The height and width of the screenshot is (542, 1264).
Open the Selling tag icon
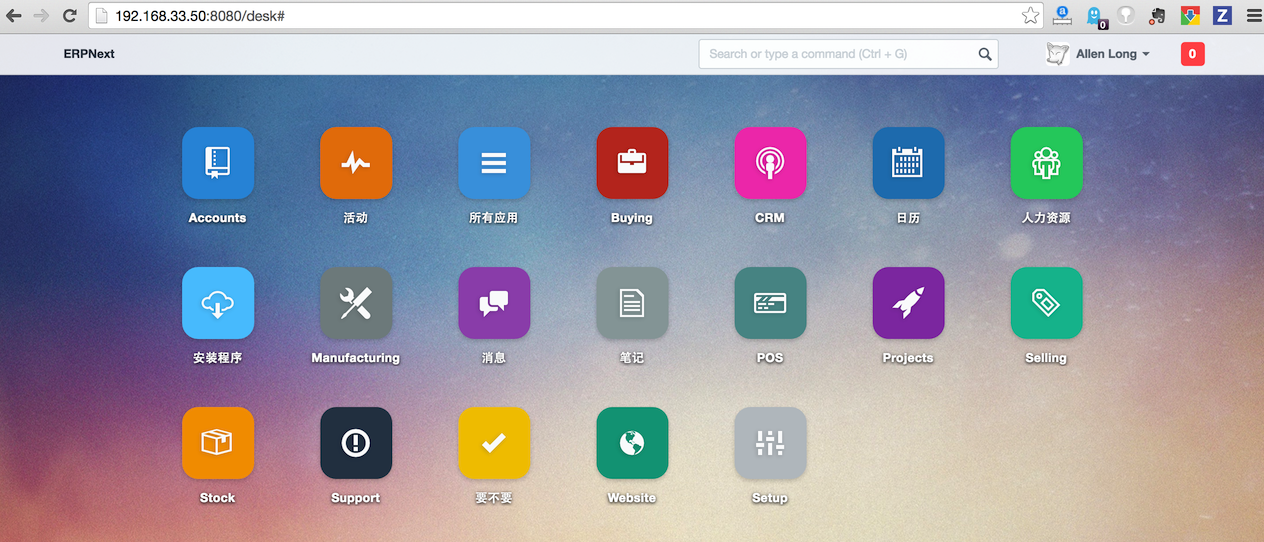[x=1046, y=303]
